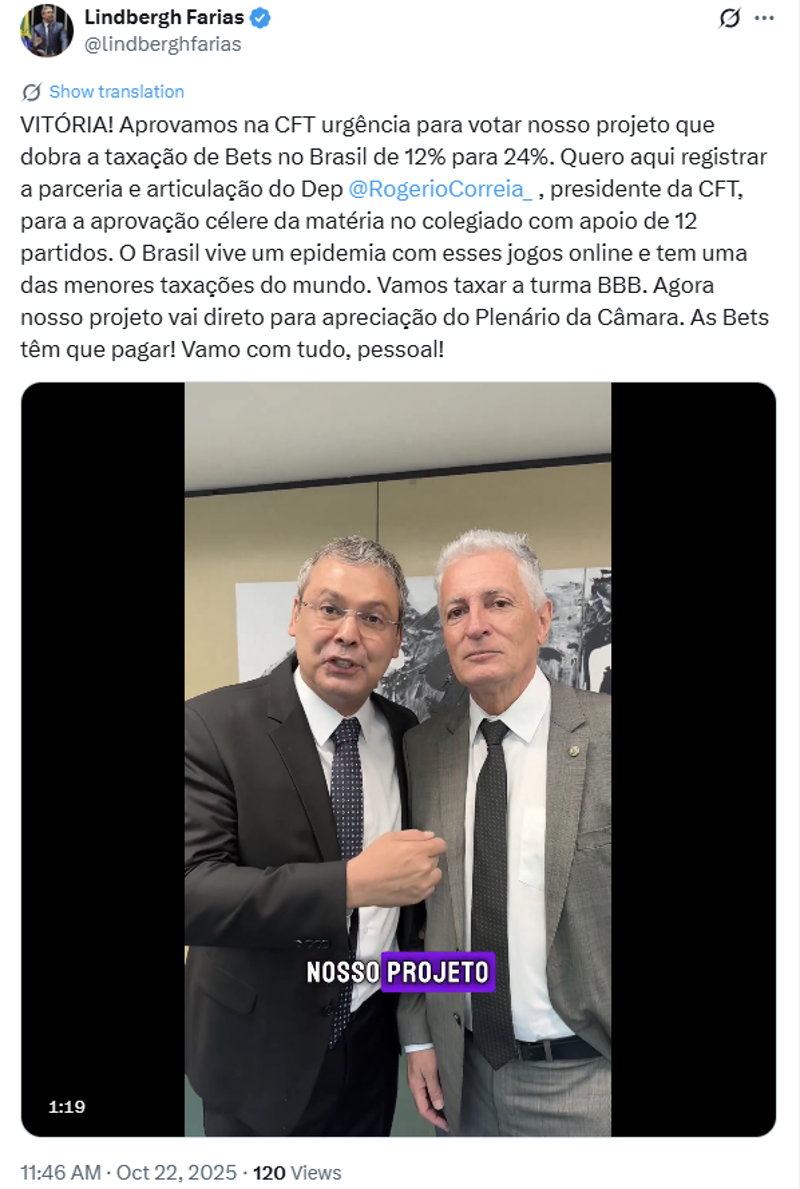
Task: Click the word VITÓRIA! starting the post
Action: (66, 124)
